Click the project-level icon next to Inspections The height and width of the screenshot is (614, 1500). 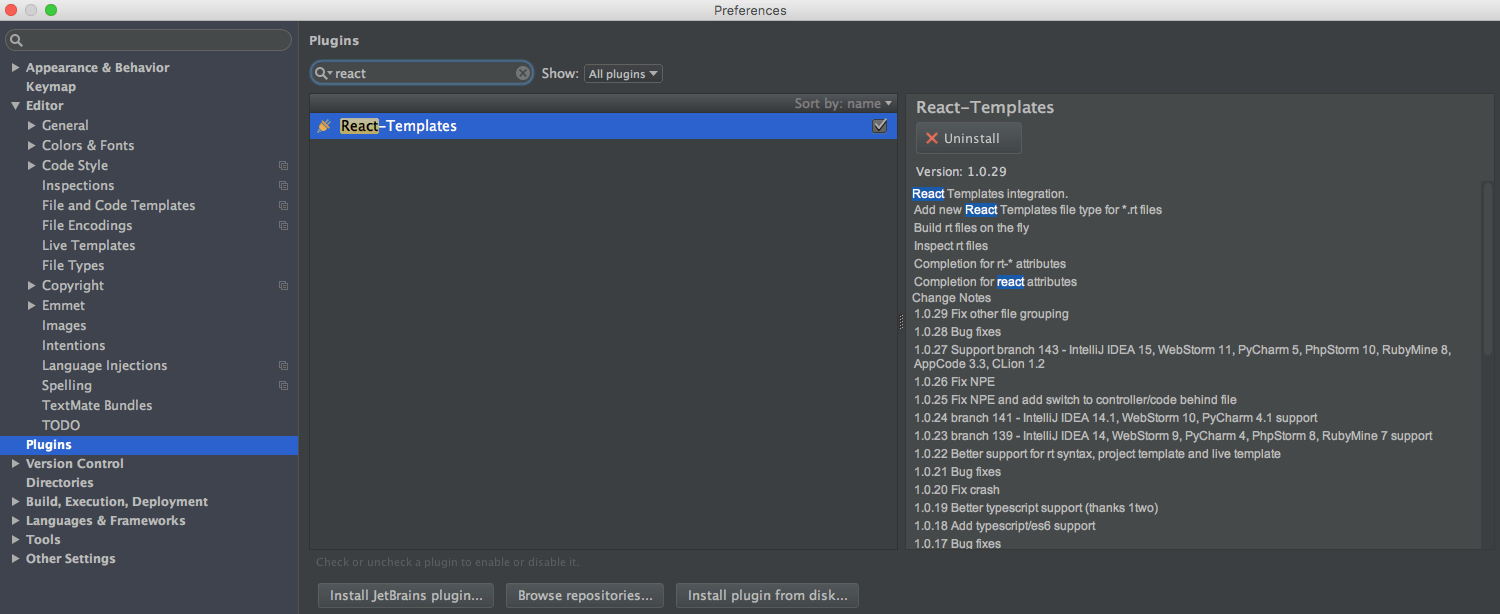pyautogui.click(x=284, y=186)
